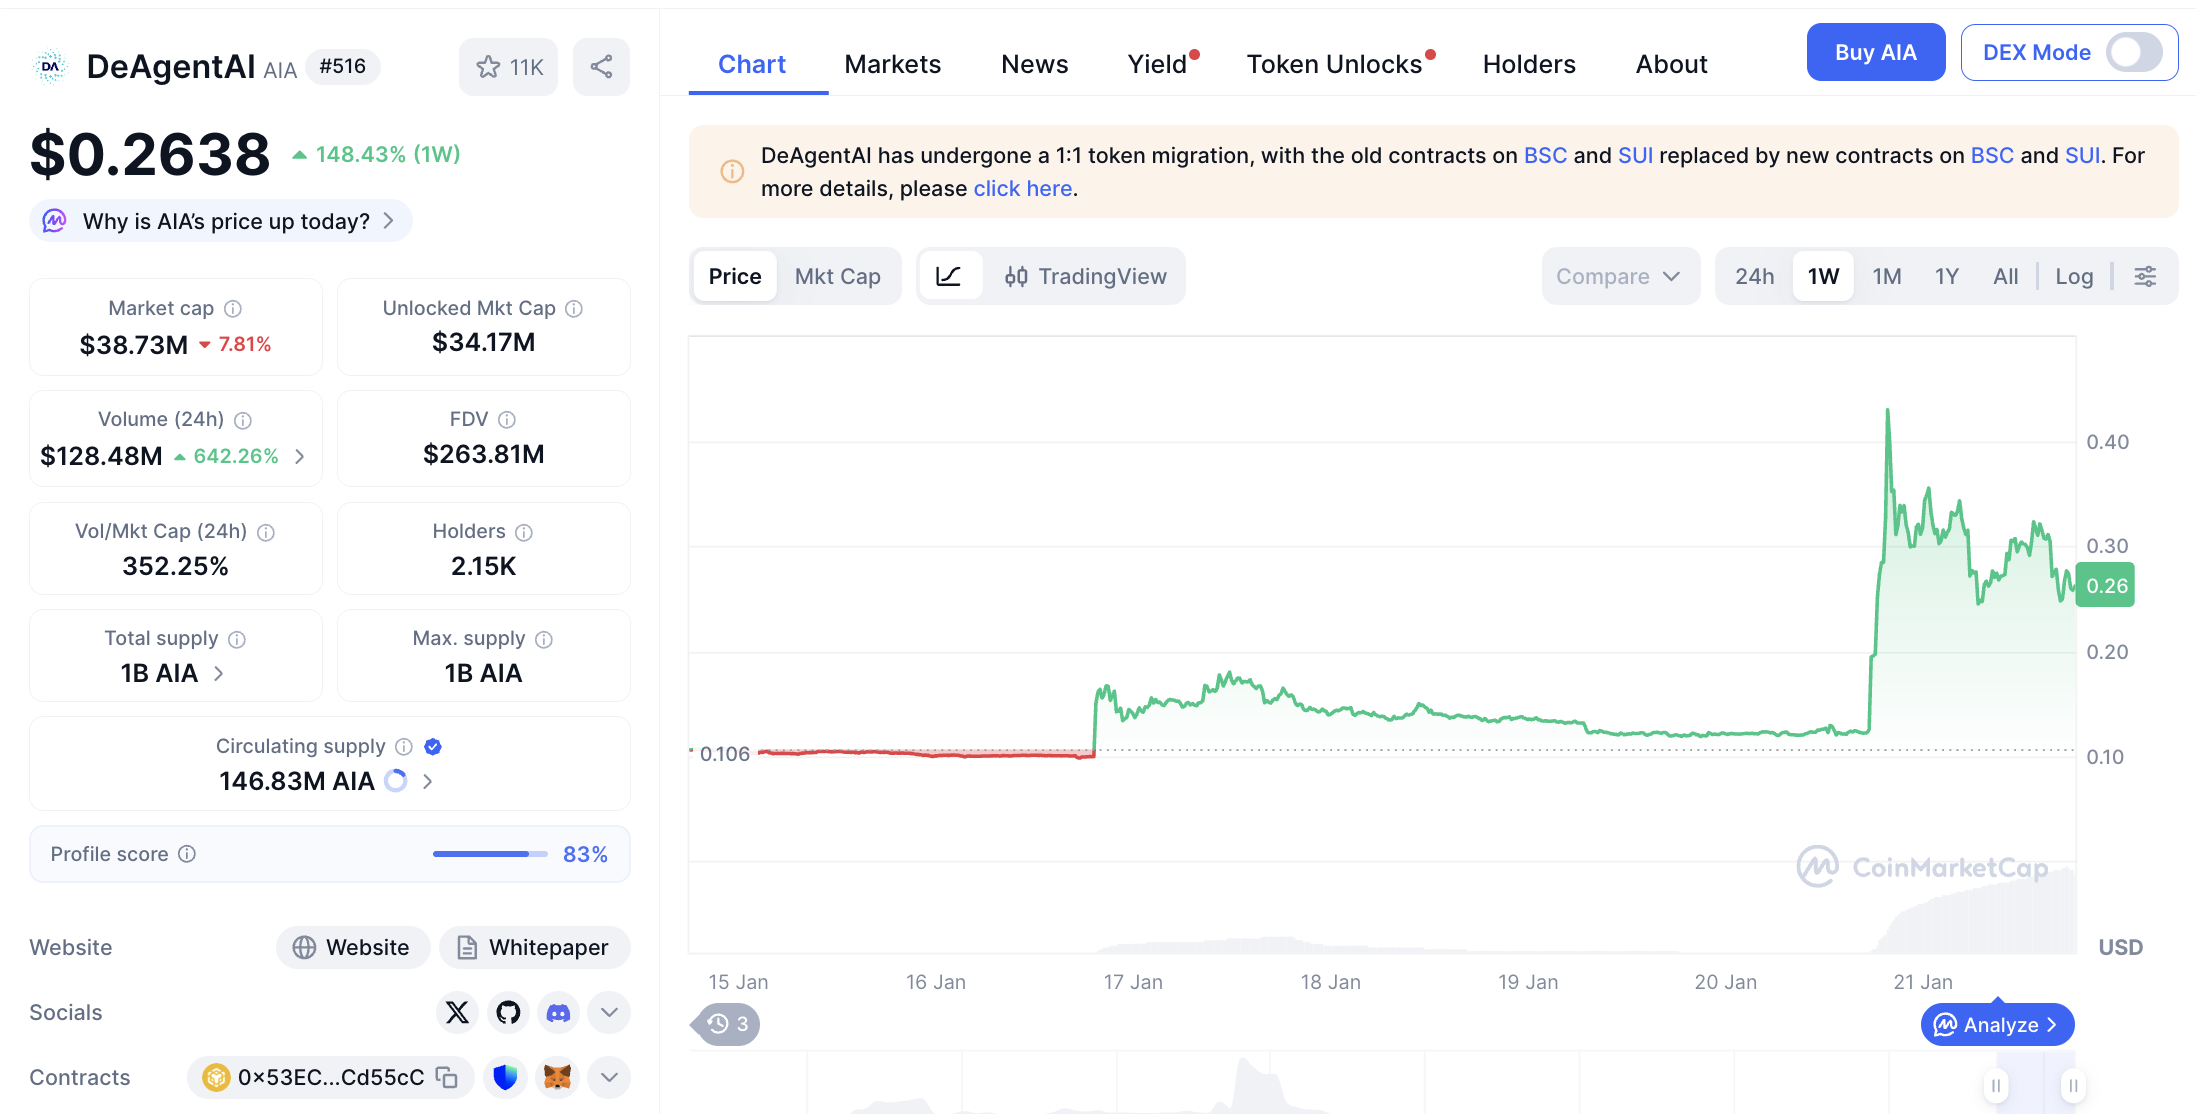
Task: Click the Buy AIA button
Action: (1875, 52)
